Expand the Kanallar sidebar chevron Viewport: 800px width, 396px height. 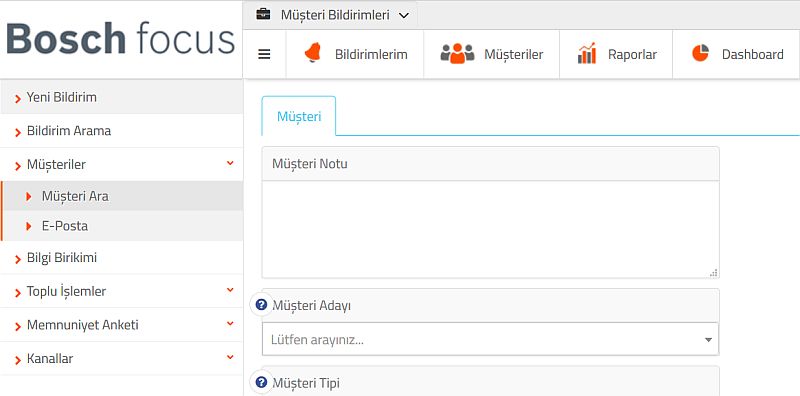pyautogui.click(x=230, y=357)
